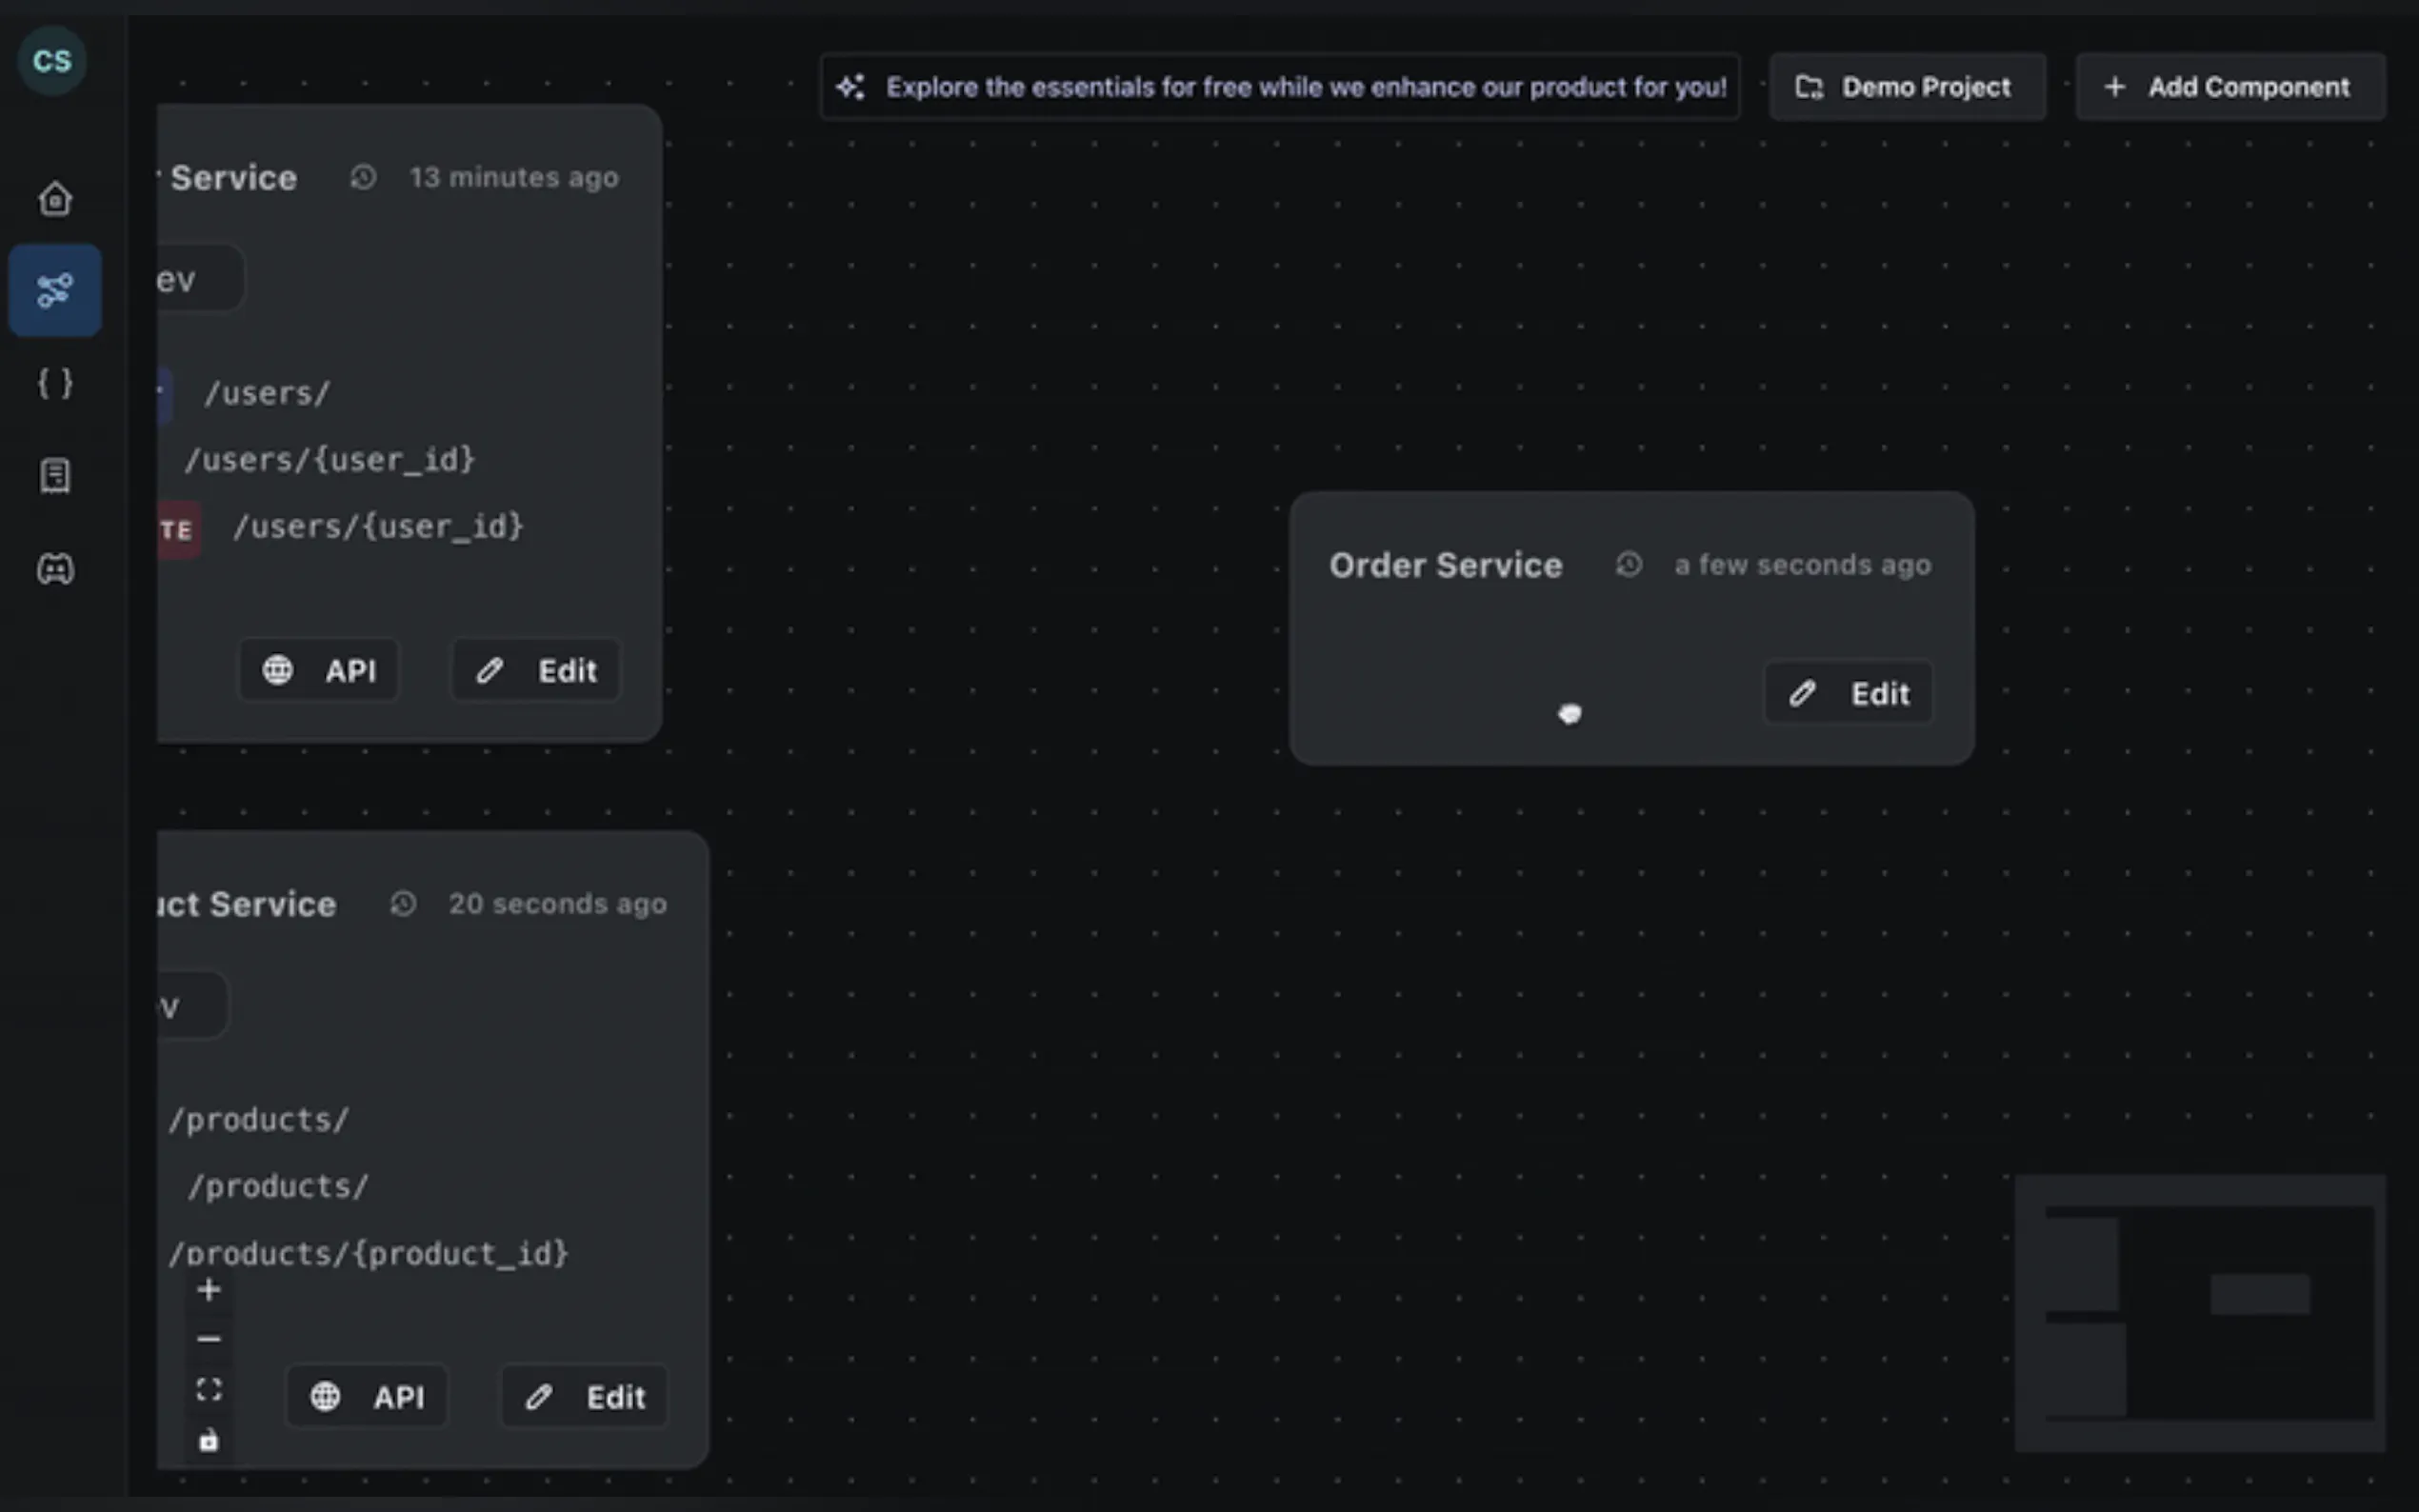Click the free essentials announcement banner

tap(1279, 87)
